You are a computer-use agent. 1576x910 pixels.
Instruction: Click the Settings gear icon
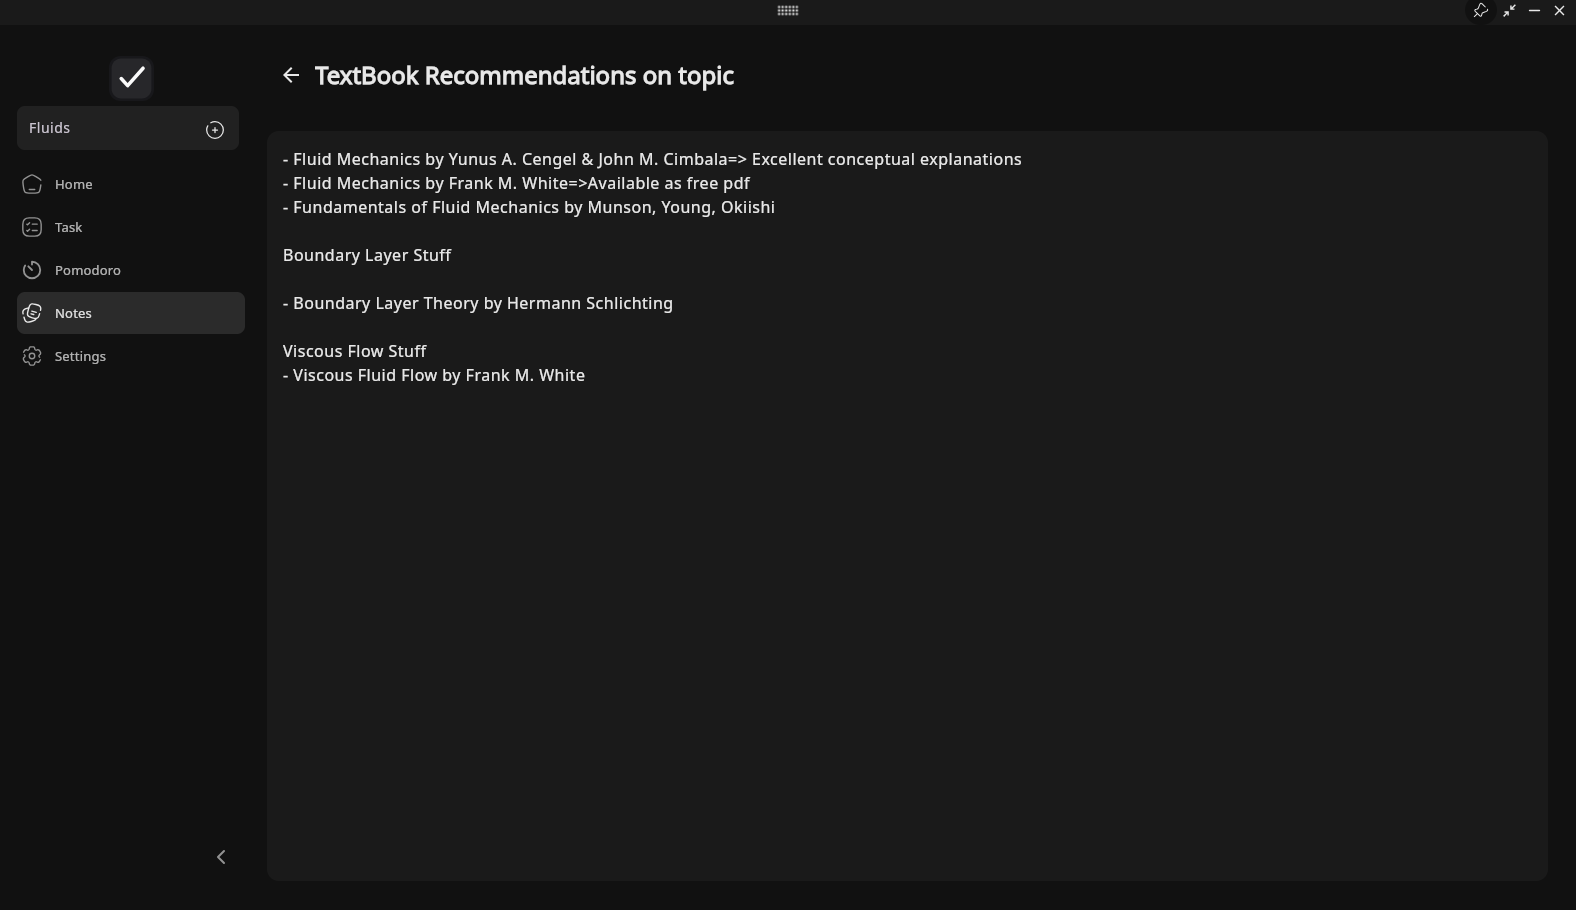coord(32,356)
